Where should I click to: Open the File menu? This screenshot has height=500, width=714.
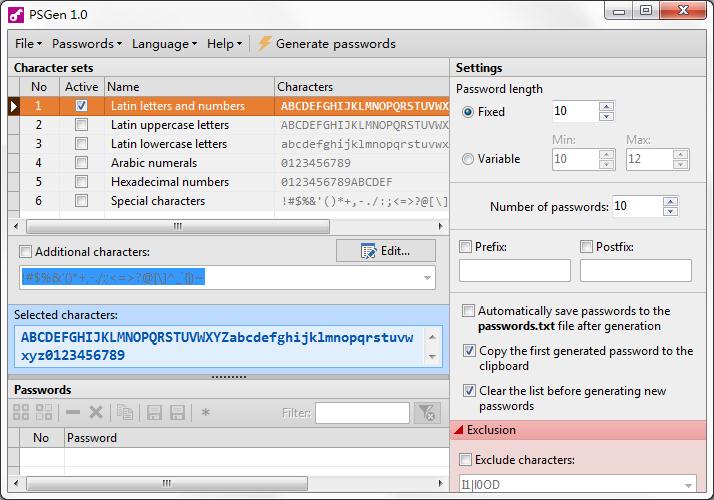28,44
